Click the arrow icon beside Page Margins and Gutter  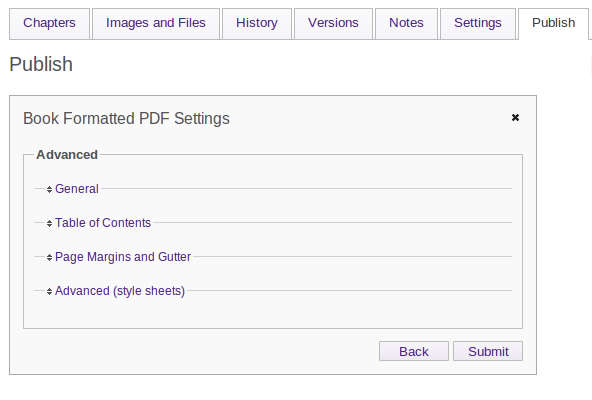tap(49, 257)
